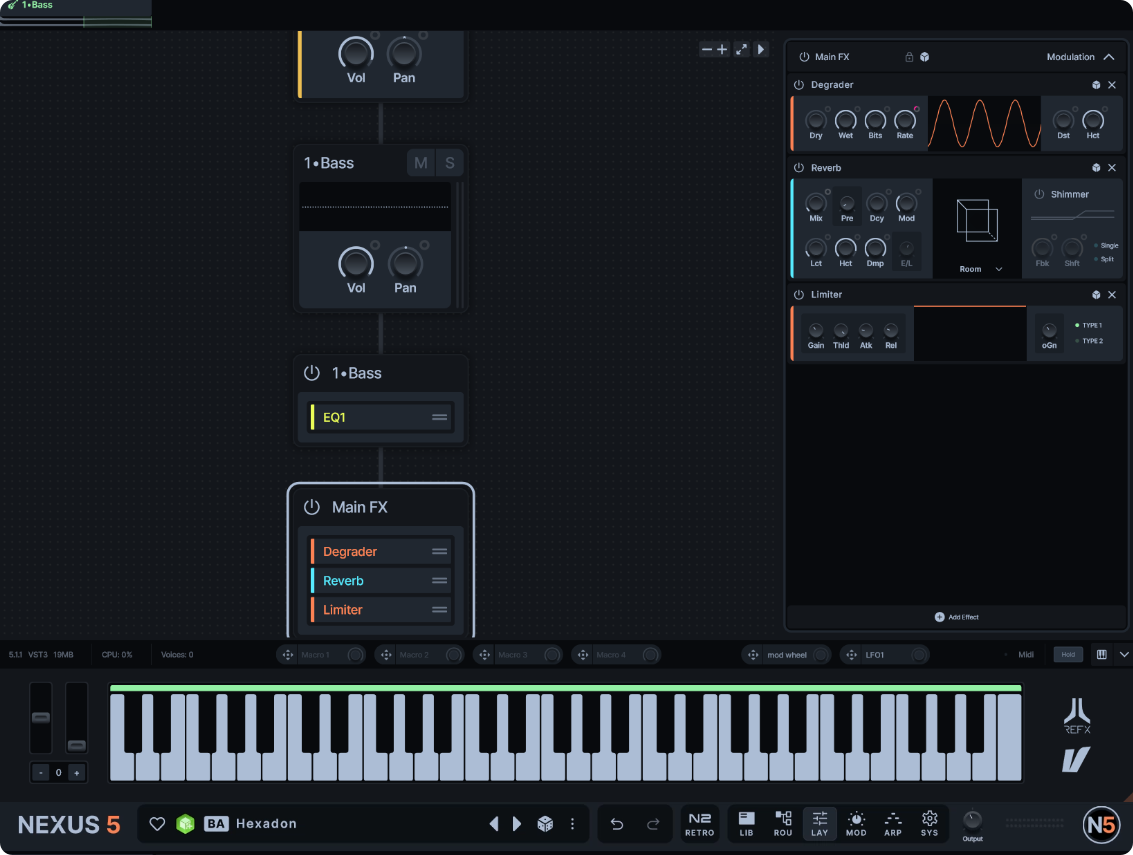Click Add Effect button
This screenshot has height=855, width=1133.
(x=957, y=617)
